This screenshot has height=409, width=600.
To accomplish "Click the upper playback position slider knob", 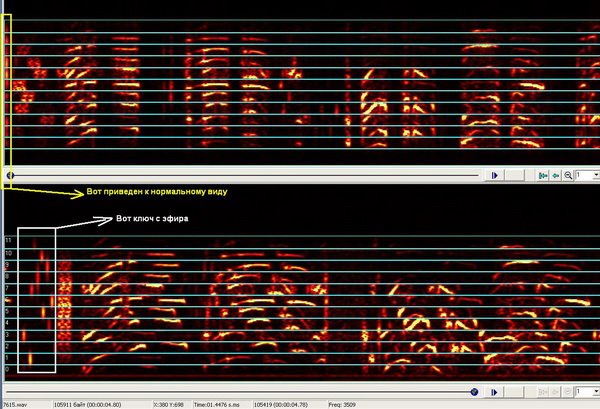I will (x=10, y=176).
